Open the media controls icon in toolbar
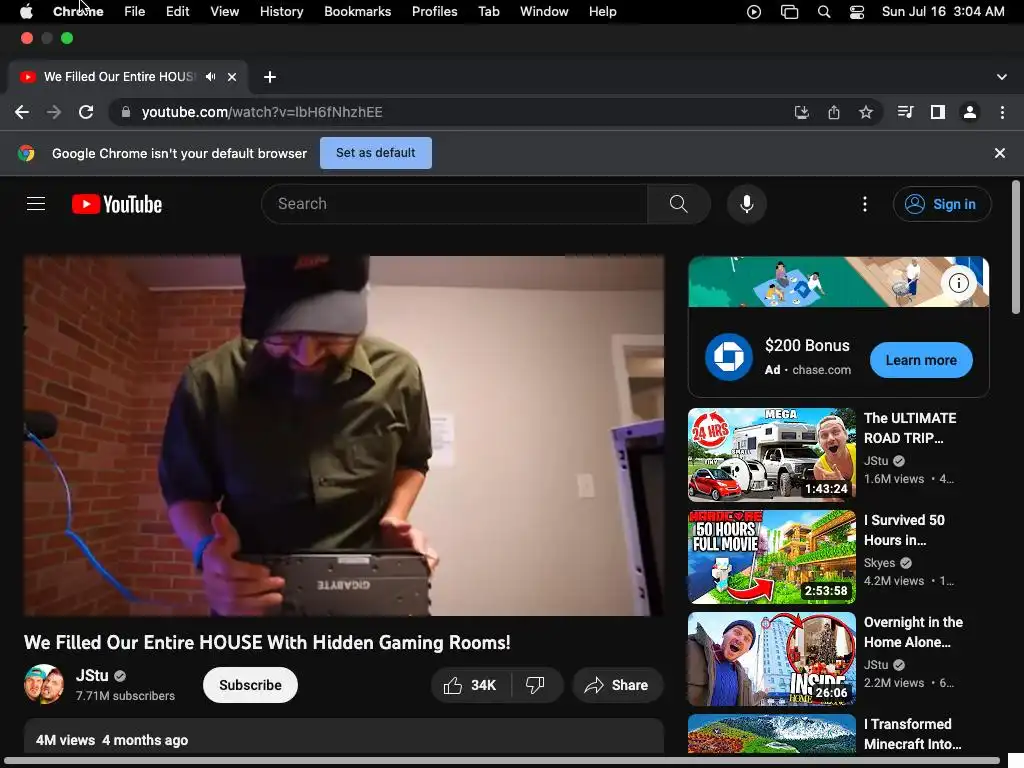Screen dimensions: 1024x768 [905, 112]
